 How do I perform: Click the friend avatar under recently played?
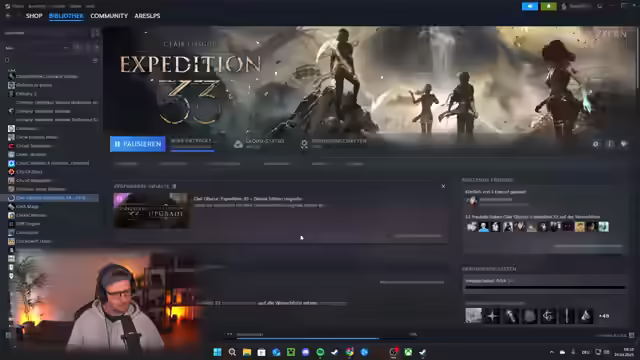[x=471, y=200]
